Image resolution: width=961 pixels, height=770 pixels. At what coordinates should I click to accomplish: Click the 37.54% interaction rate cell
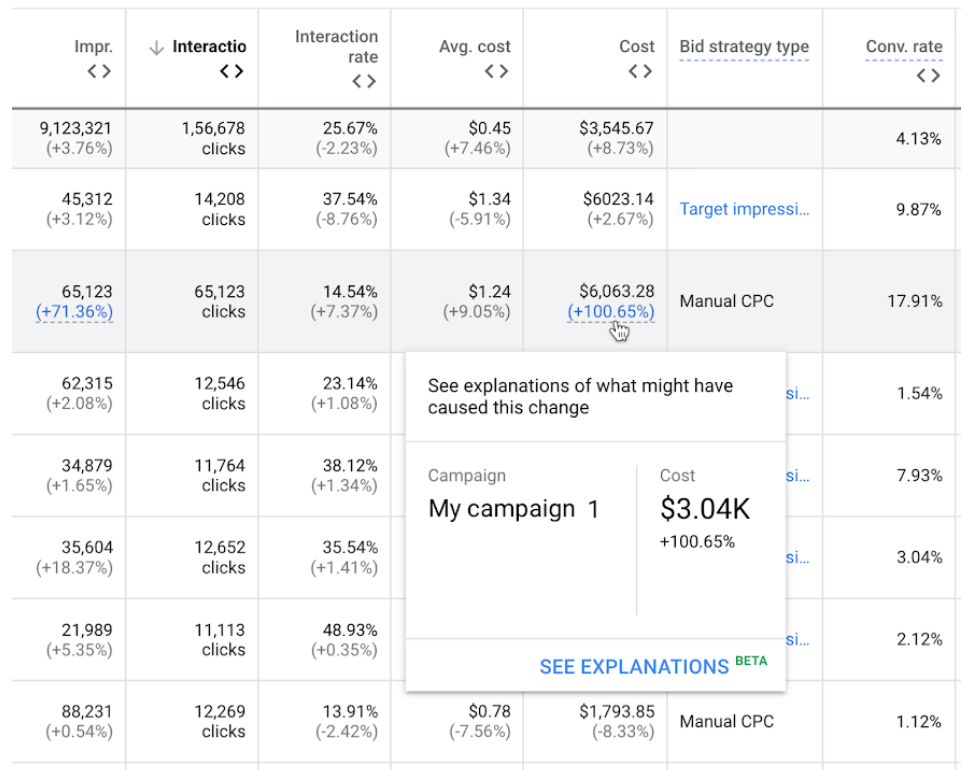pyautogui.click(x=350, y=199)
